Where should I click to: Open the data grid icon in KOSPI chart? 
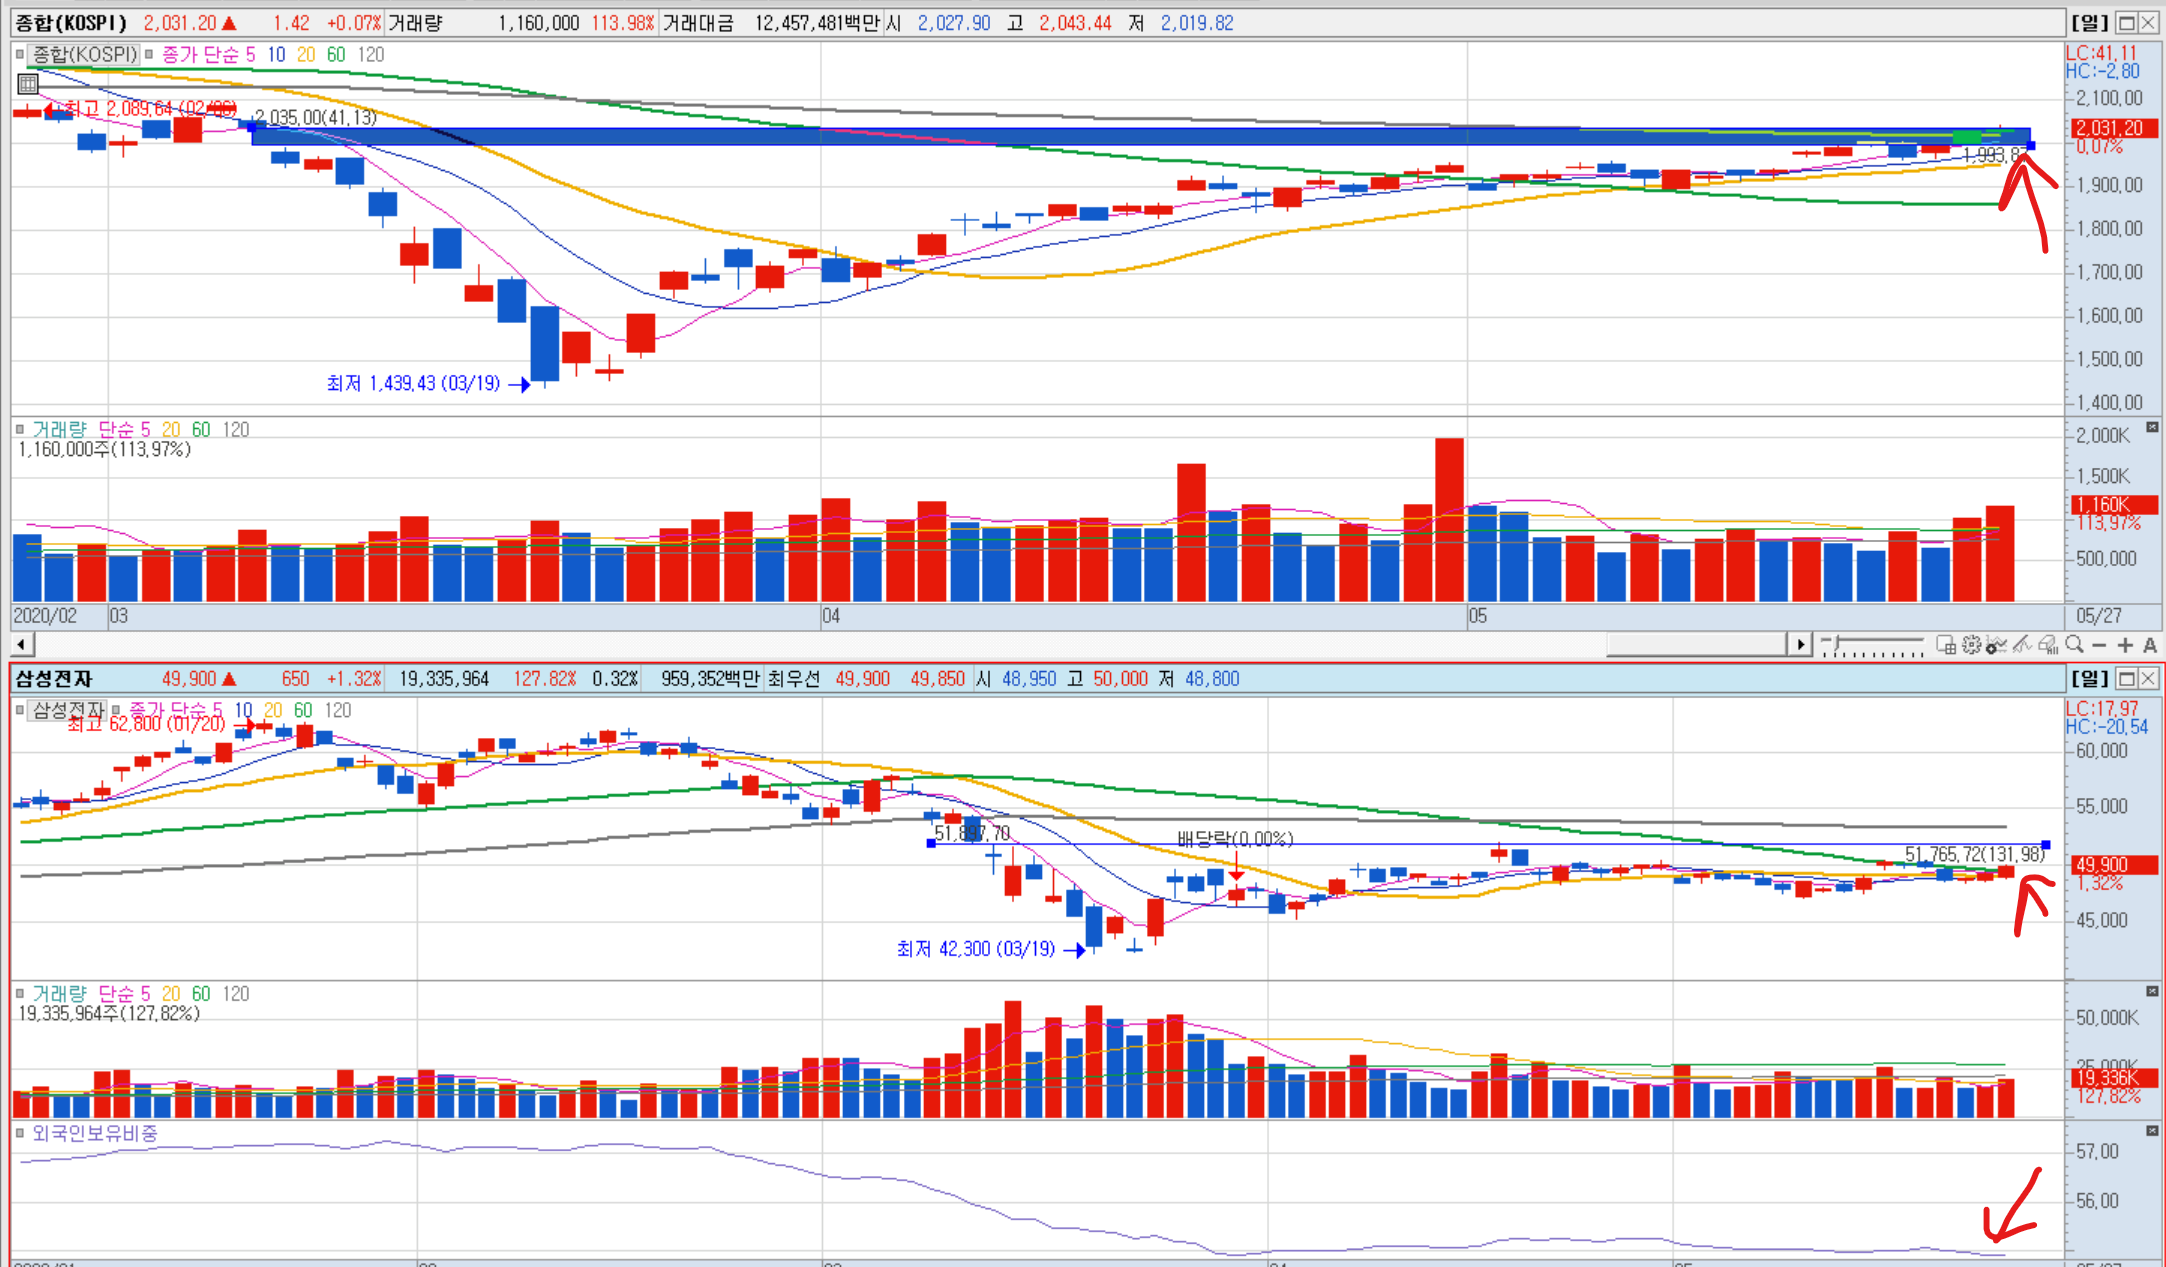click(28, 84)
